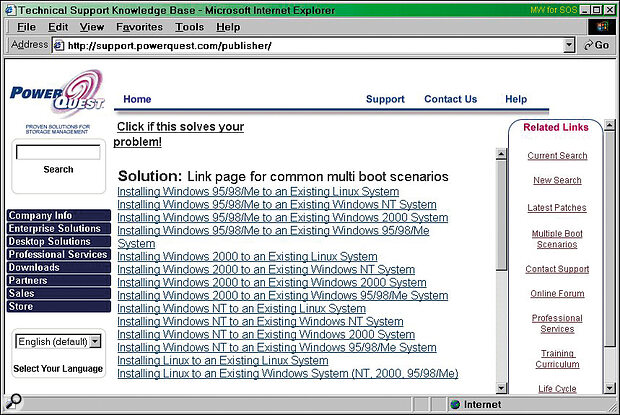Open the Contact Support related link

pyautogui.click(x=557, y=269)
